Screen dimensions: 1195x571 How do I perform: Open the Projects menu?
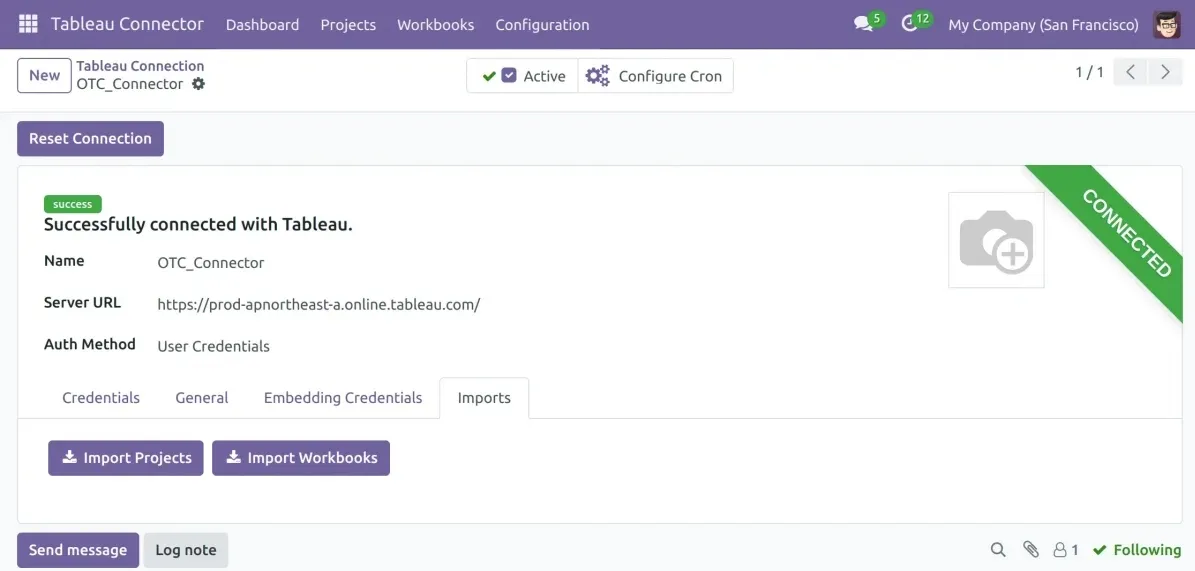(348, 25)
